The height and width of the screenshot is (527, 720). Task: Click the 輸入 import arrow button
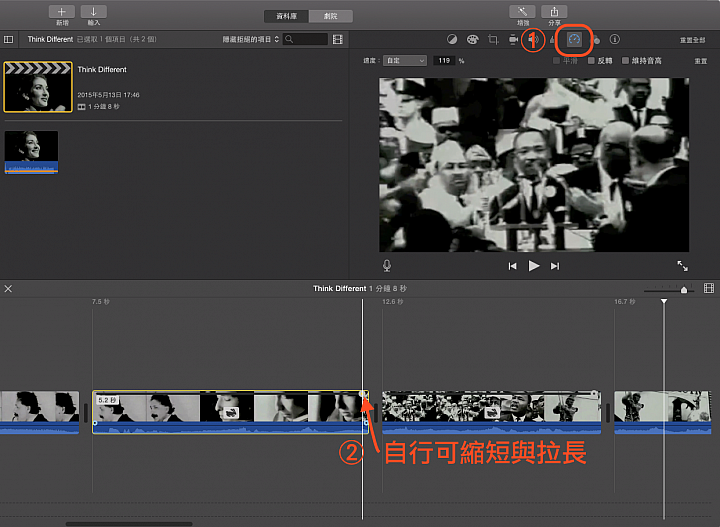94,12
